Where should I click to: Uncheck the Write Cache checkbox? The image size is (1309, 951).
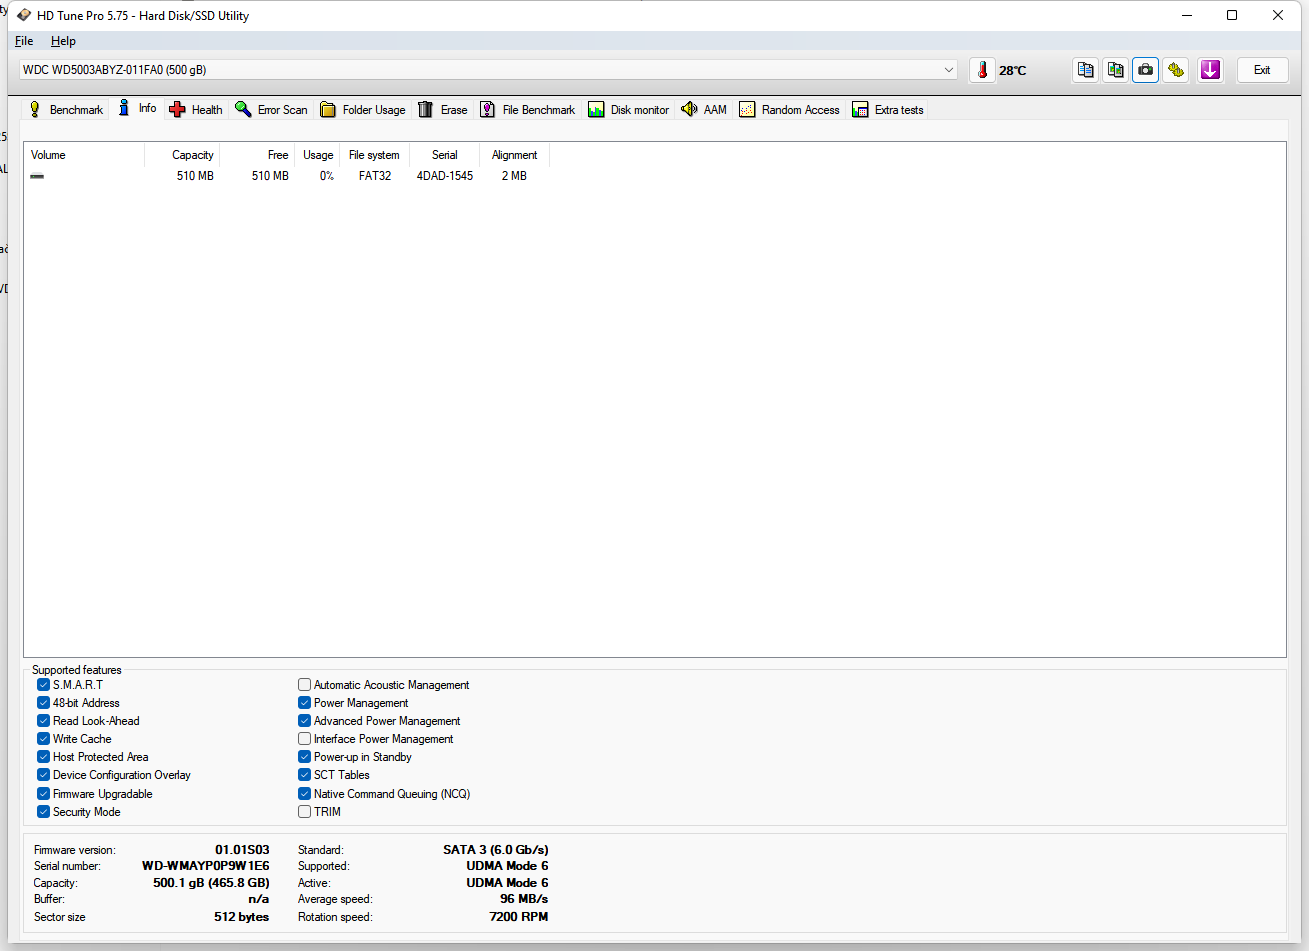pyautogui.click(x=44, y=739)
